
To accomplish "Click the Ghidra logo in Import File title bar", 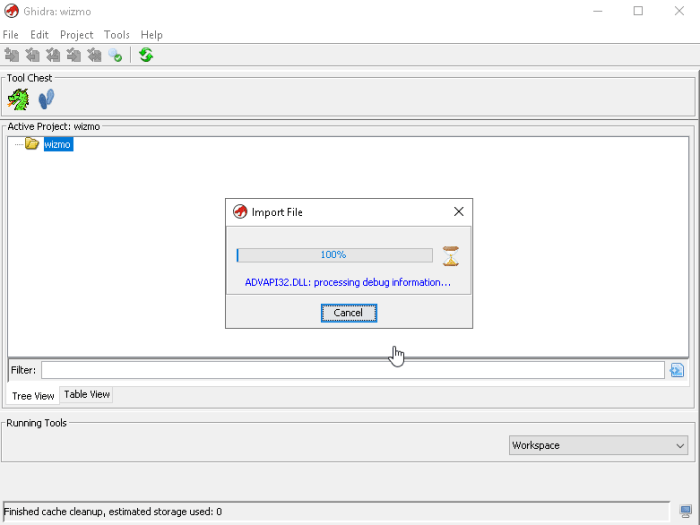I will click(x=240, y=212).
